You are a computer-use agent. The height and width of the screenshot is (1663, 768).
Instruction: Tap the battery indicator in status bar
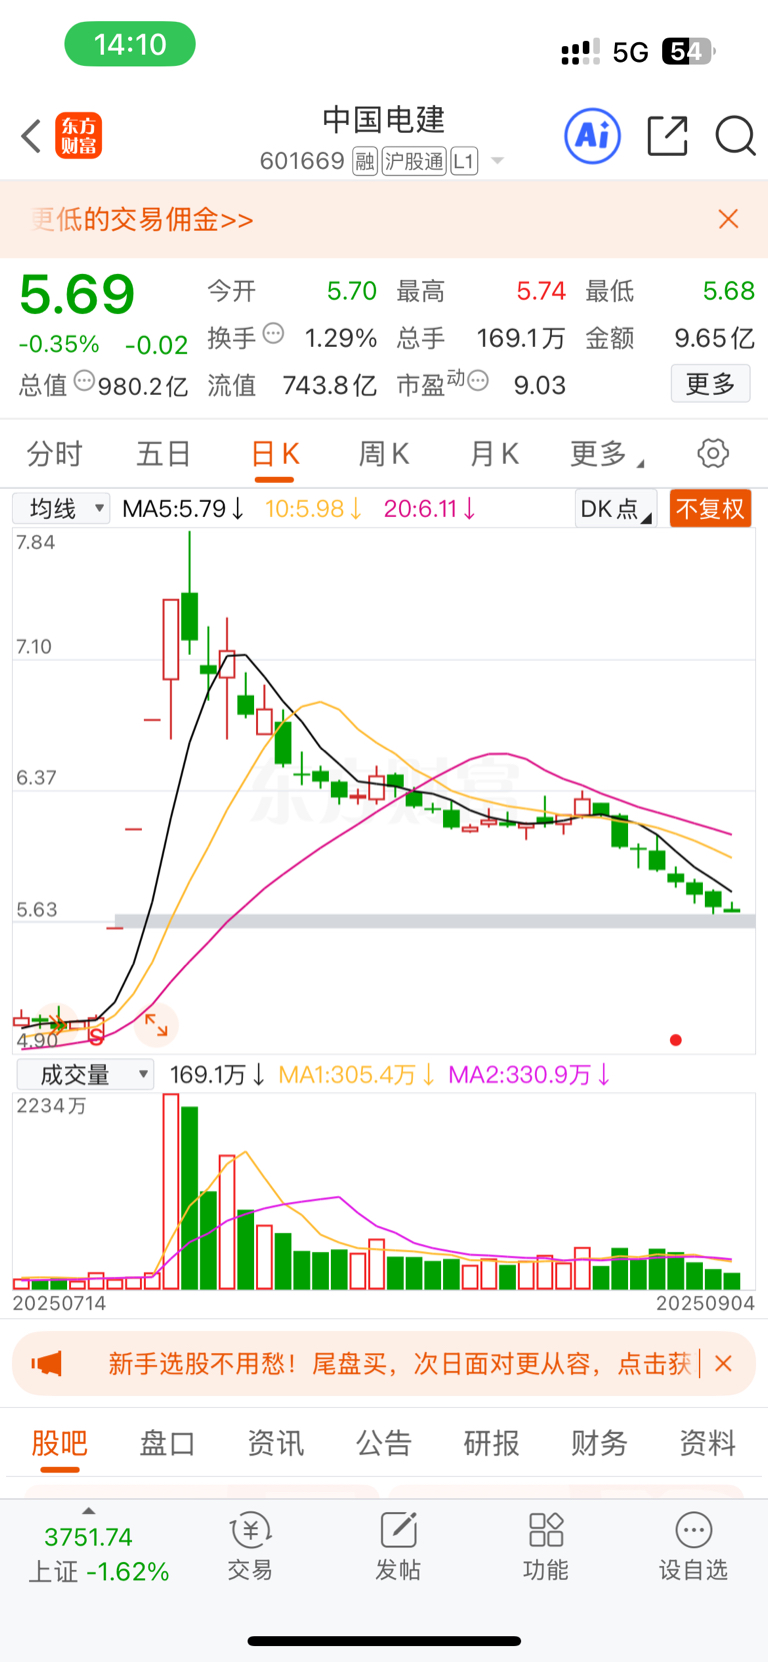coord(689,51)
